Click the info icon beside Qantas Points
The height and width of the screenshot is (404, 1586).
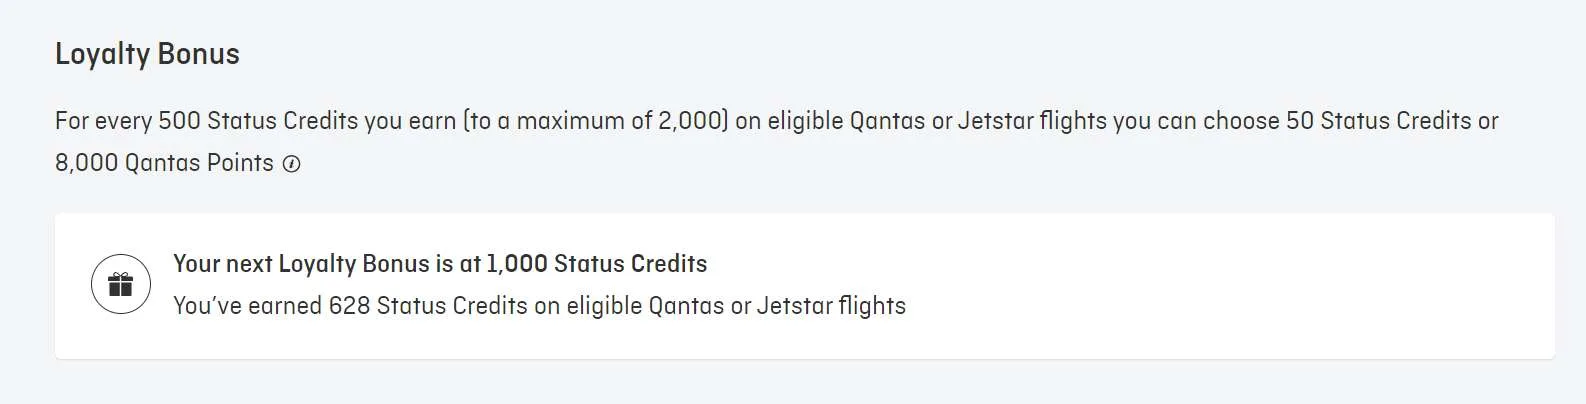click(291, 165)
